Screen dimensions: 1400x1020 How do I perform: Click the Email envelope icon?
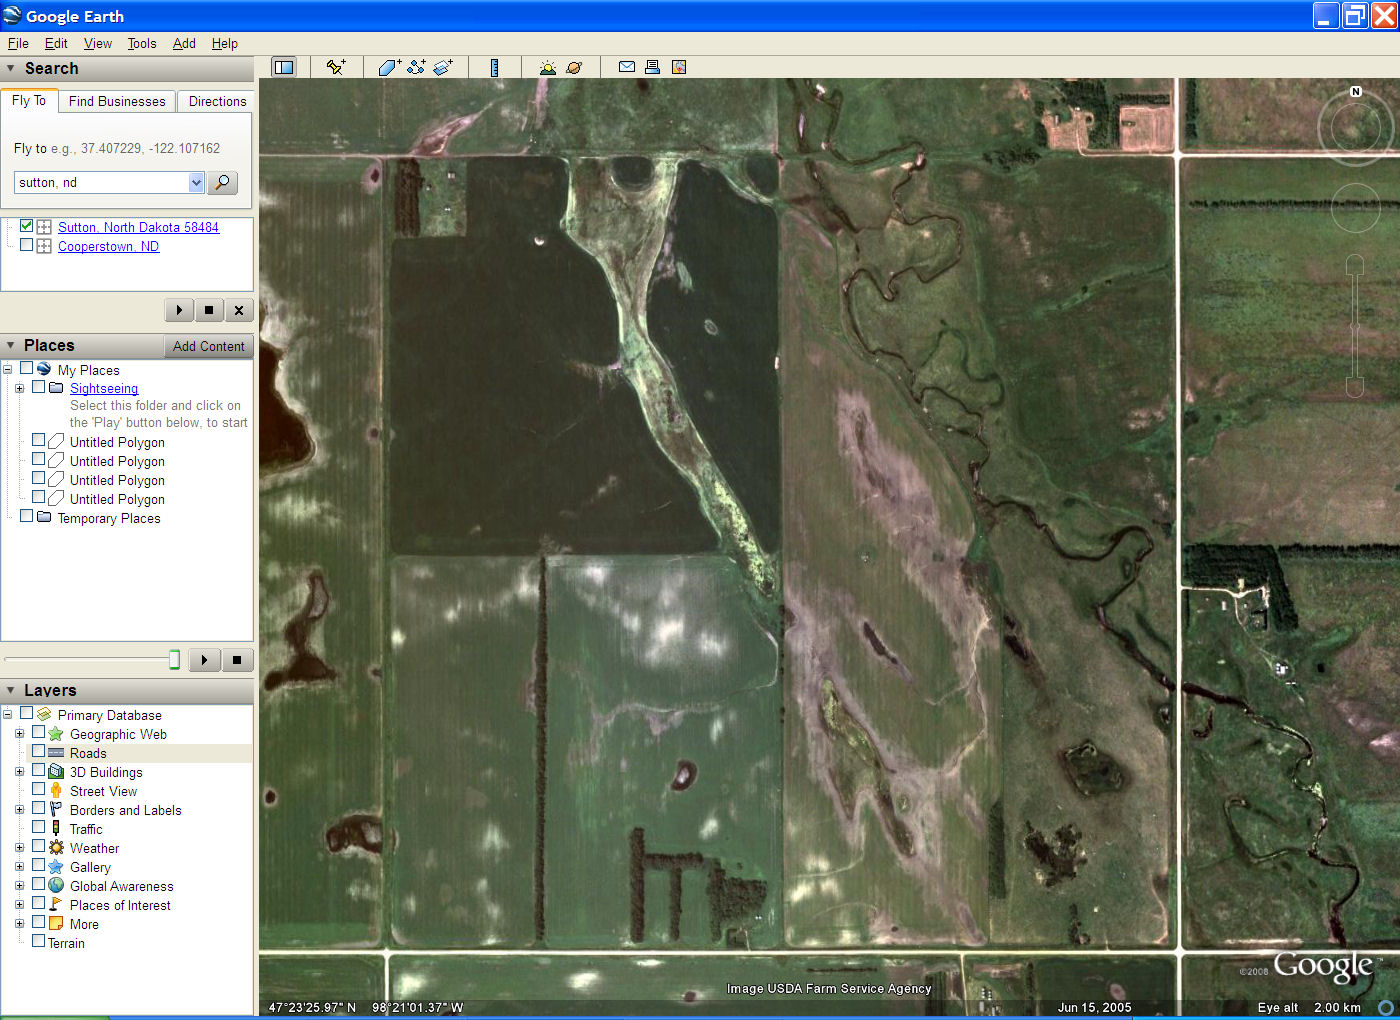pyautogui.click(x=627, y=67)
